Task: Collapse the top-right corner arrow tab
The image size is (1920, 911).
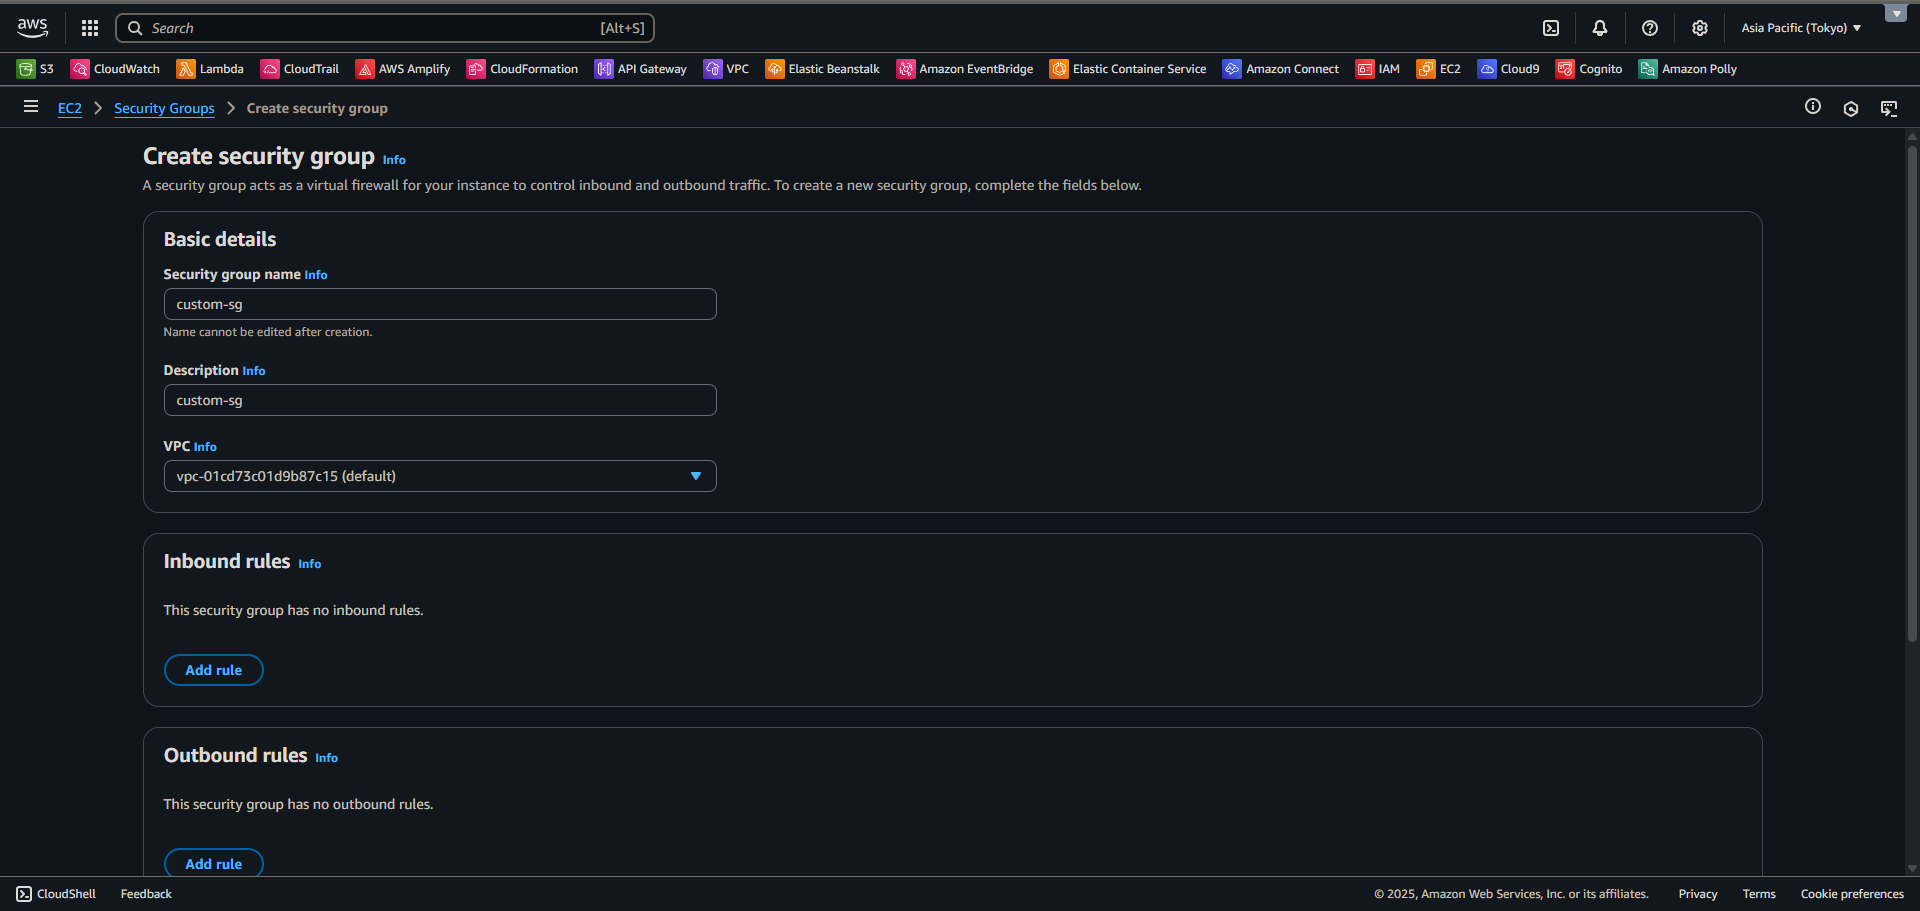Action: tap(1896, 13)
